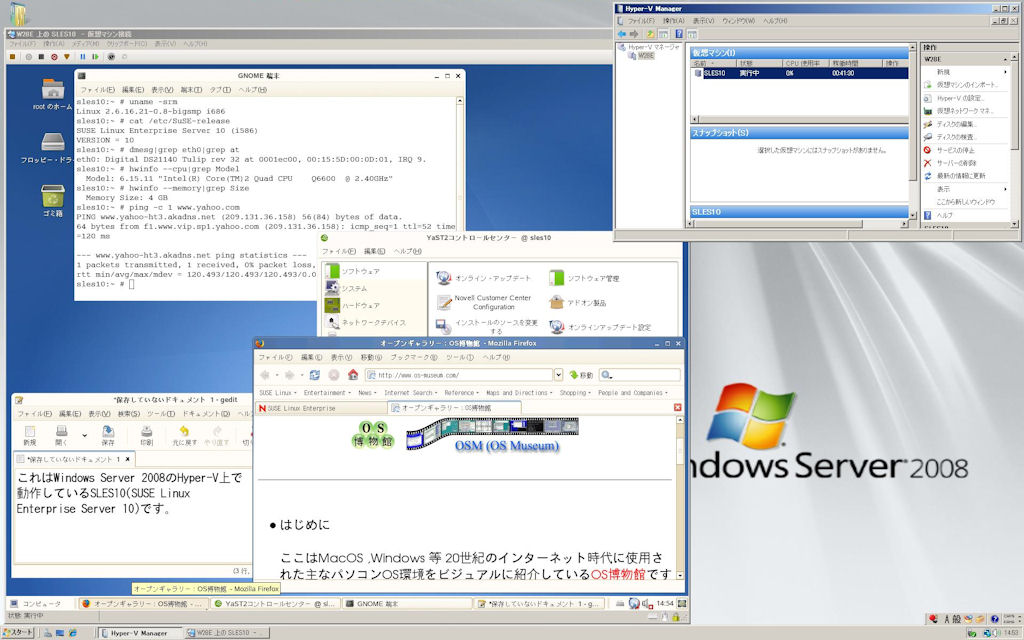Select the Hardware category in YaST sidebar
The height and width of the screenshot is (640, 1024).
352,305
